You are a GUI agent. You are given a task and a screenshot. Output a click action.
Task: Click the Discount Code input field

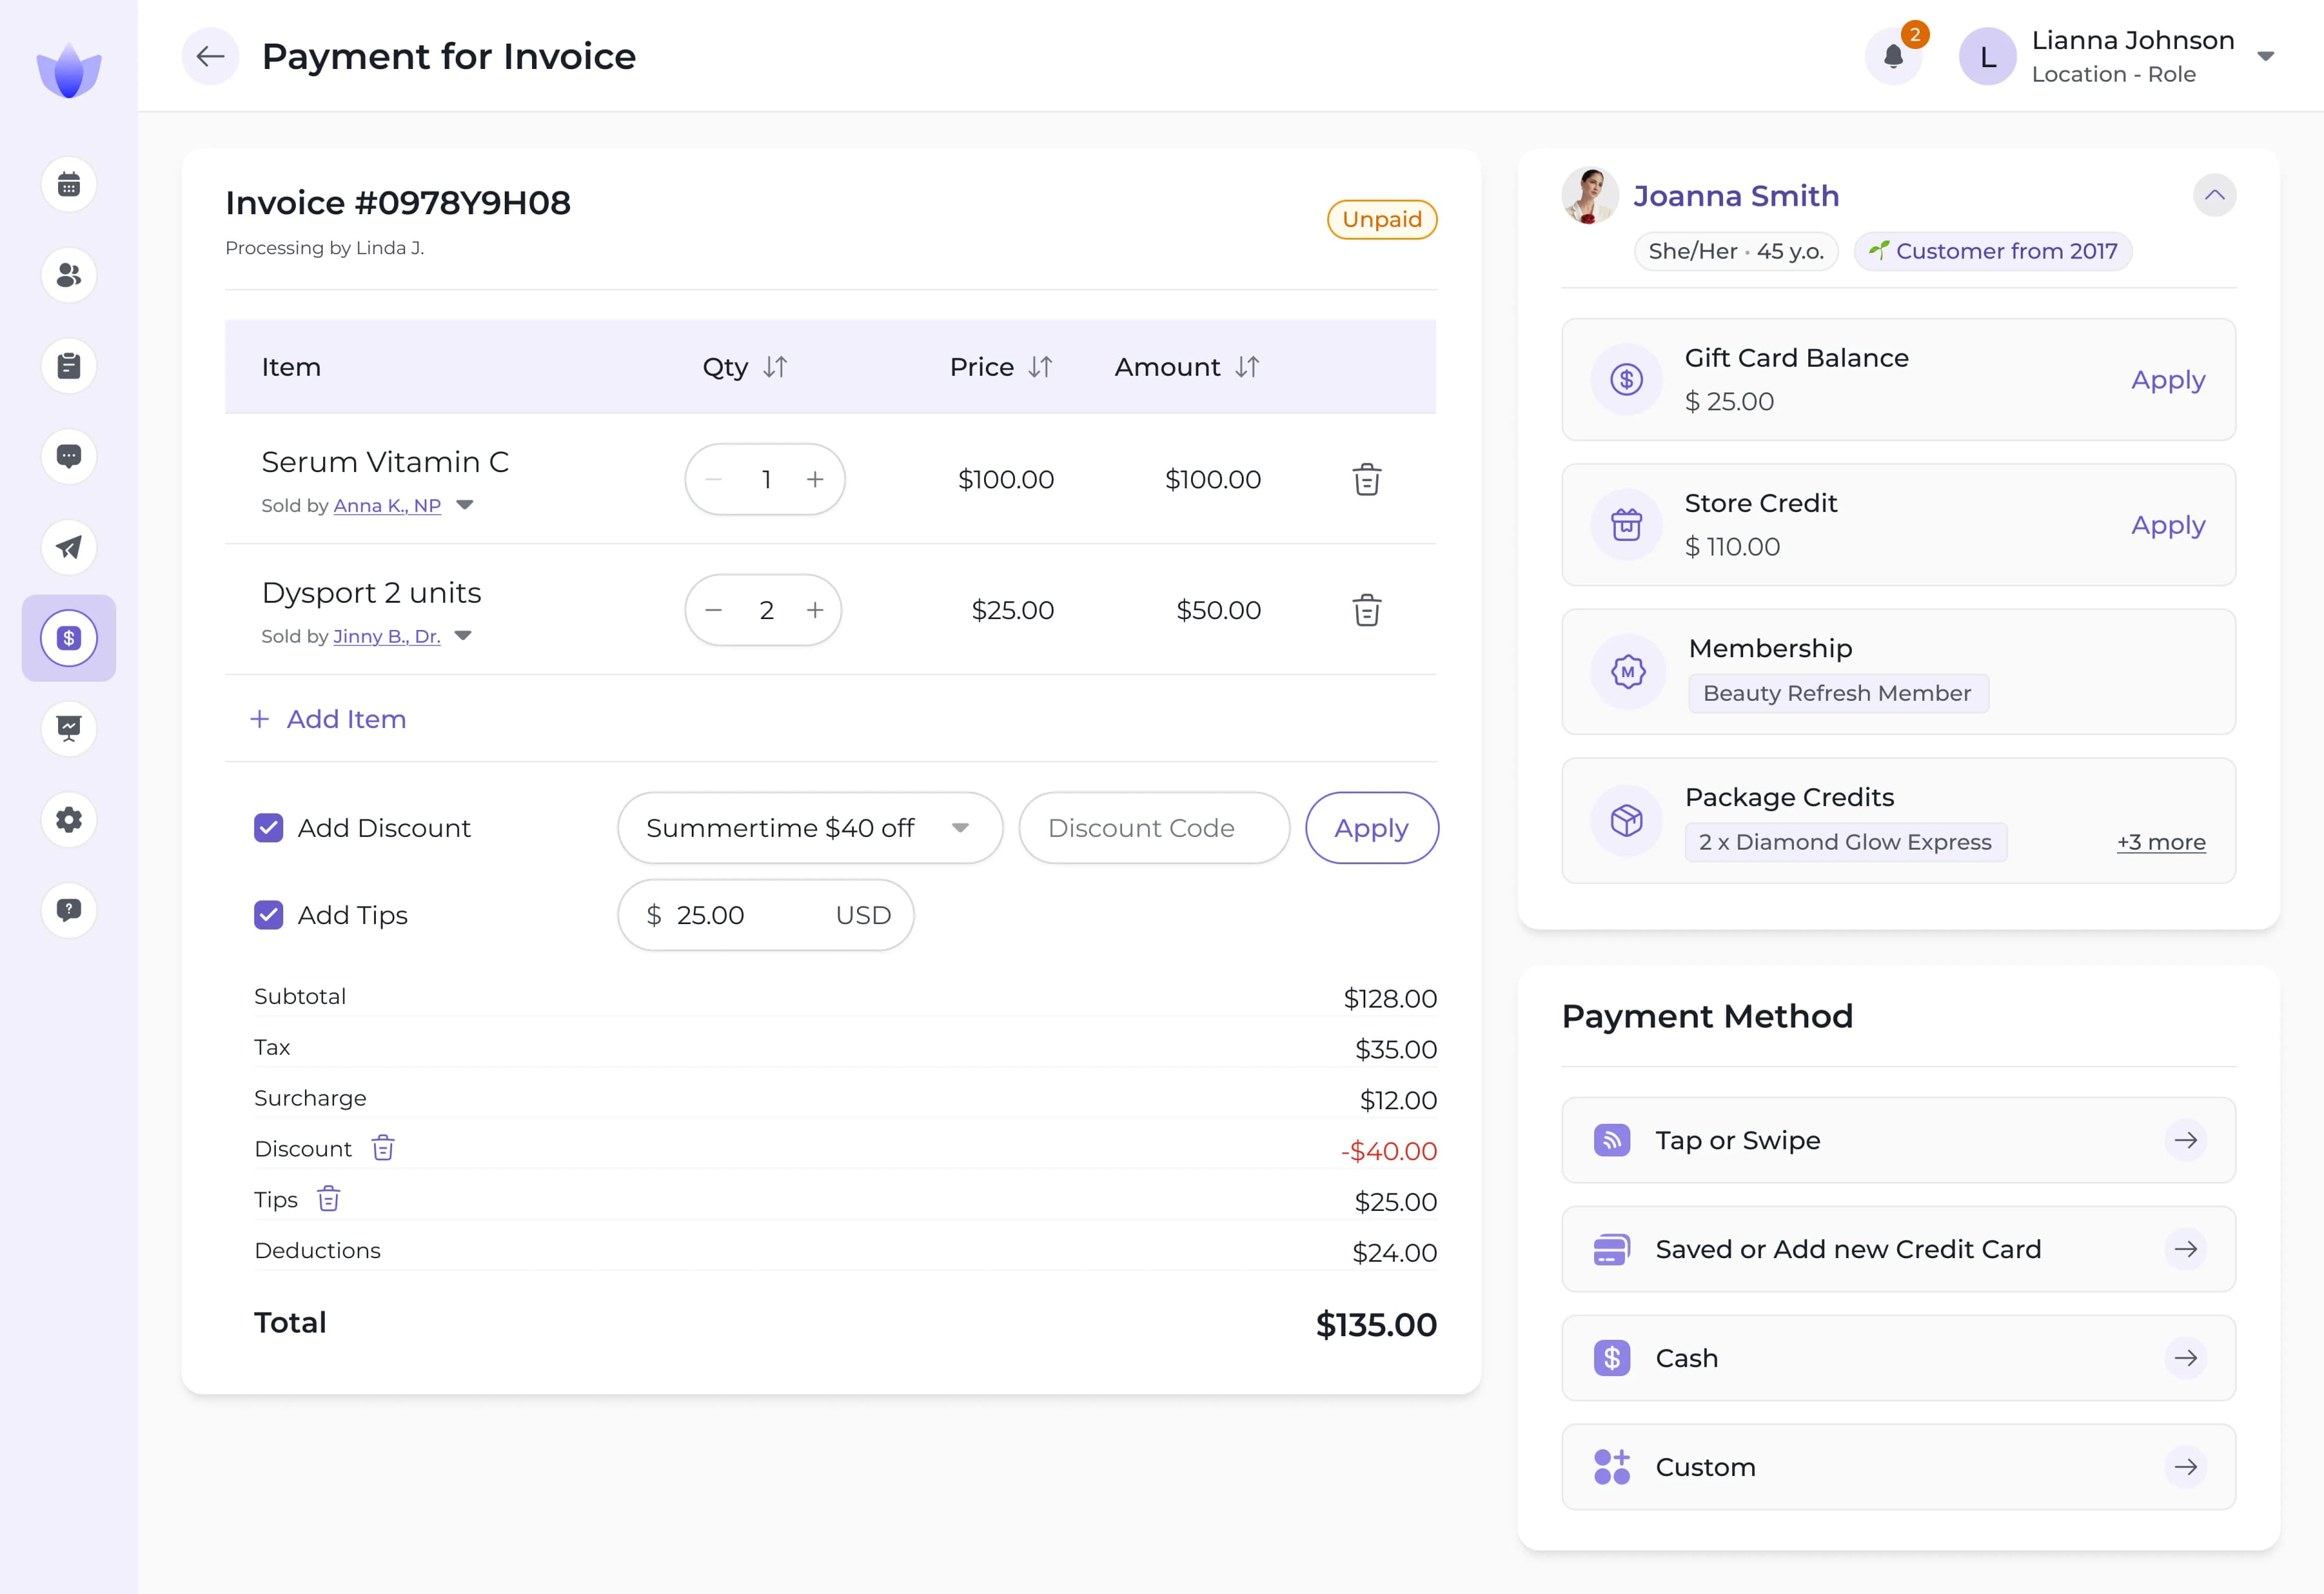[1154, 827]
